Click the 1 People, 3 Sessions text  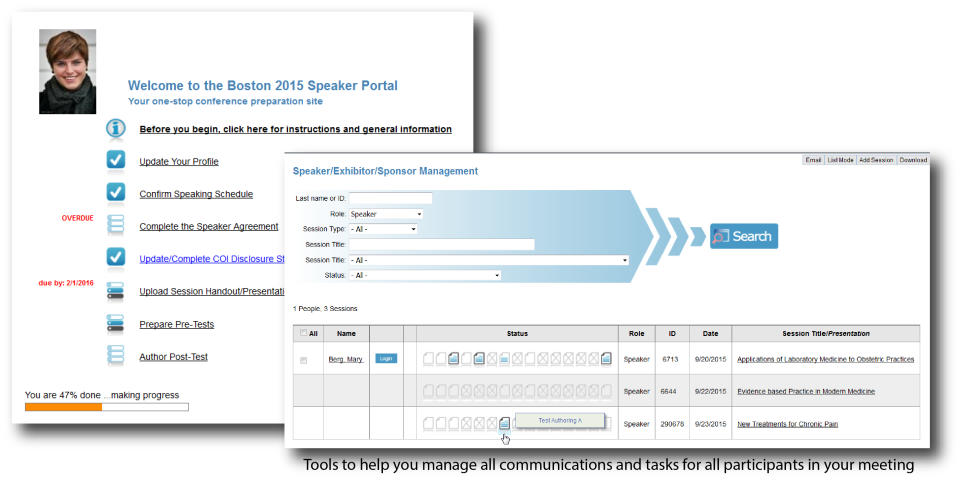coord(326,308)
